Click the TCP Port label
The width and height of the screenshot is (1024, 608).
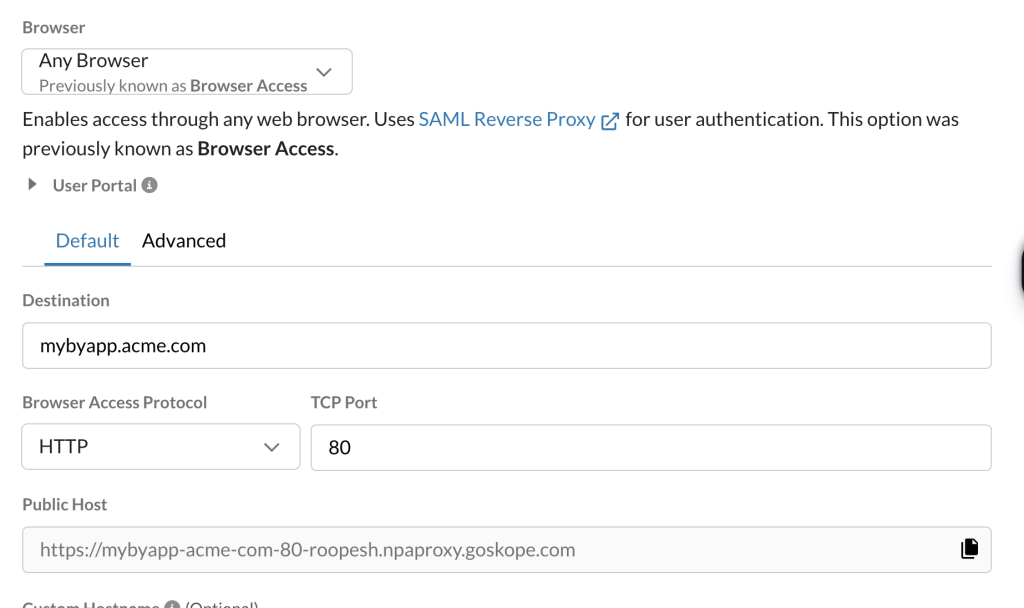[344, 402]
